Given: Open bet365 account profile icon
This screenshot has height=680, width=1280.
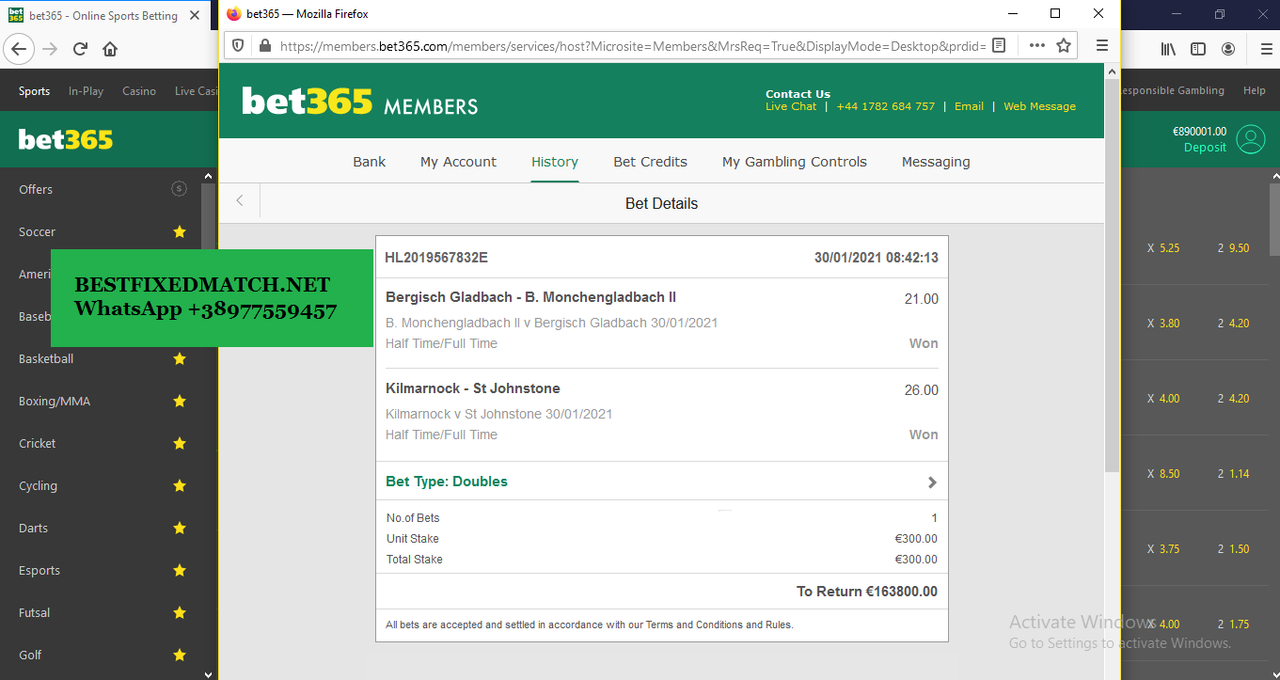Looking at the screenshot, I should coord(1251,139).
